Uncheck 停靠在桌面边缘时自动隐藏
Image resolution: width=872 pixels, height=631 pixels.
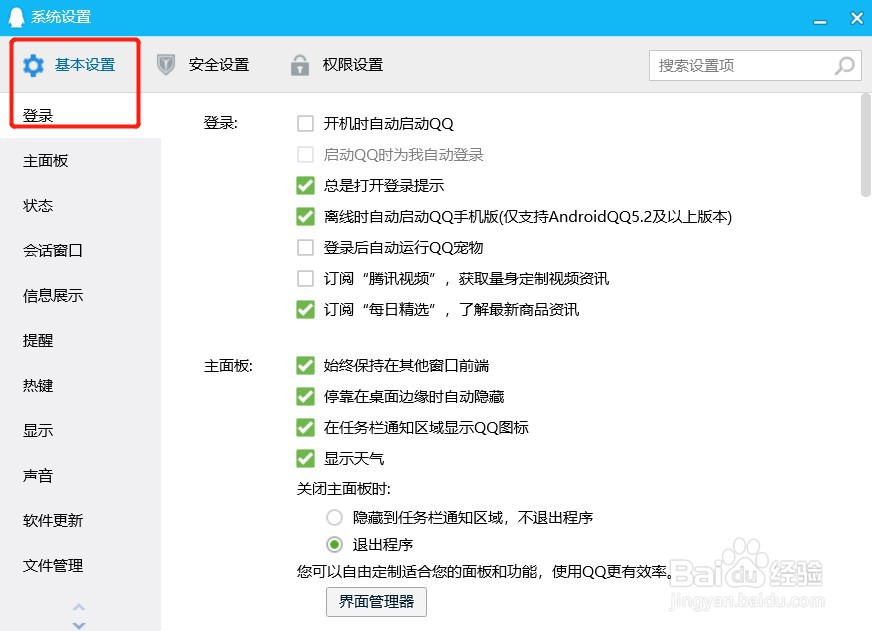tap(305, 396)
